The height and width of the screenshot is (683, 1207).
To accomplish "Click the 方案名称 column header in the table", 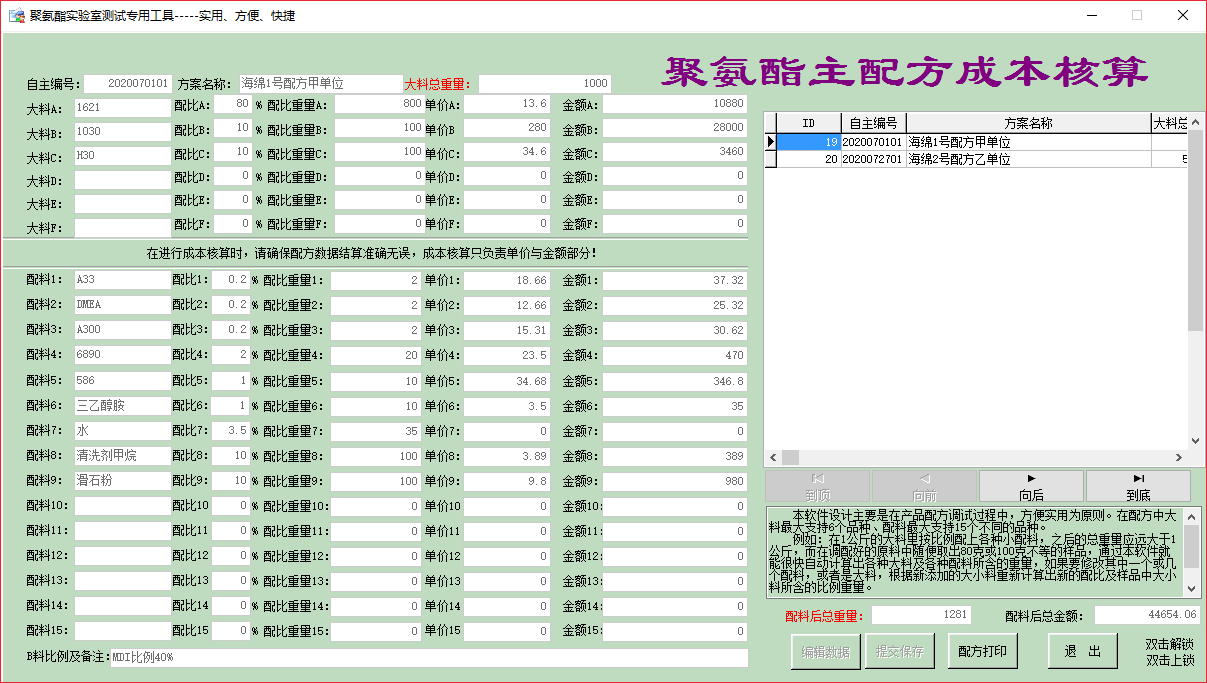I will click(1028, 123).
